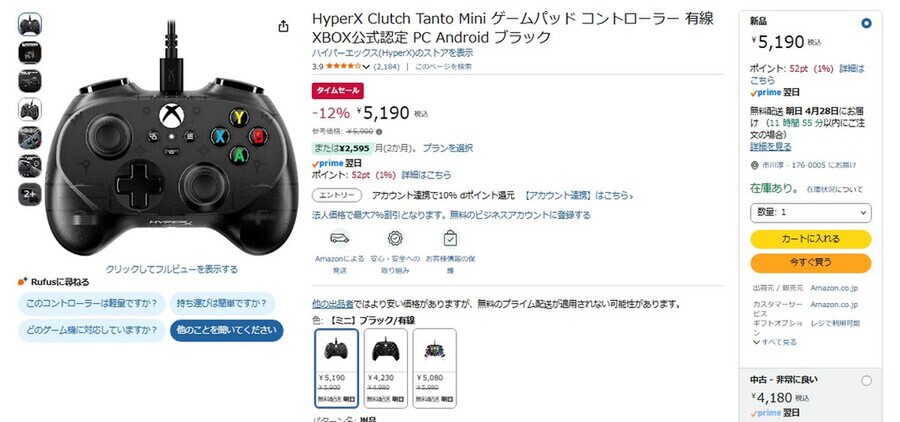
Task: Expand すべて見る seller details
Action: point(774,342)
